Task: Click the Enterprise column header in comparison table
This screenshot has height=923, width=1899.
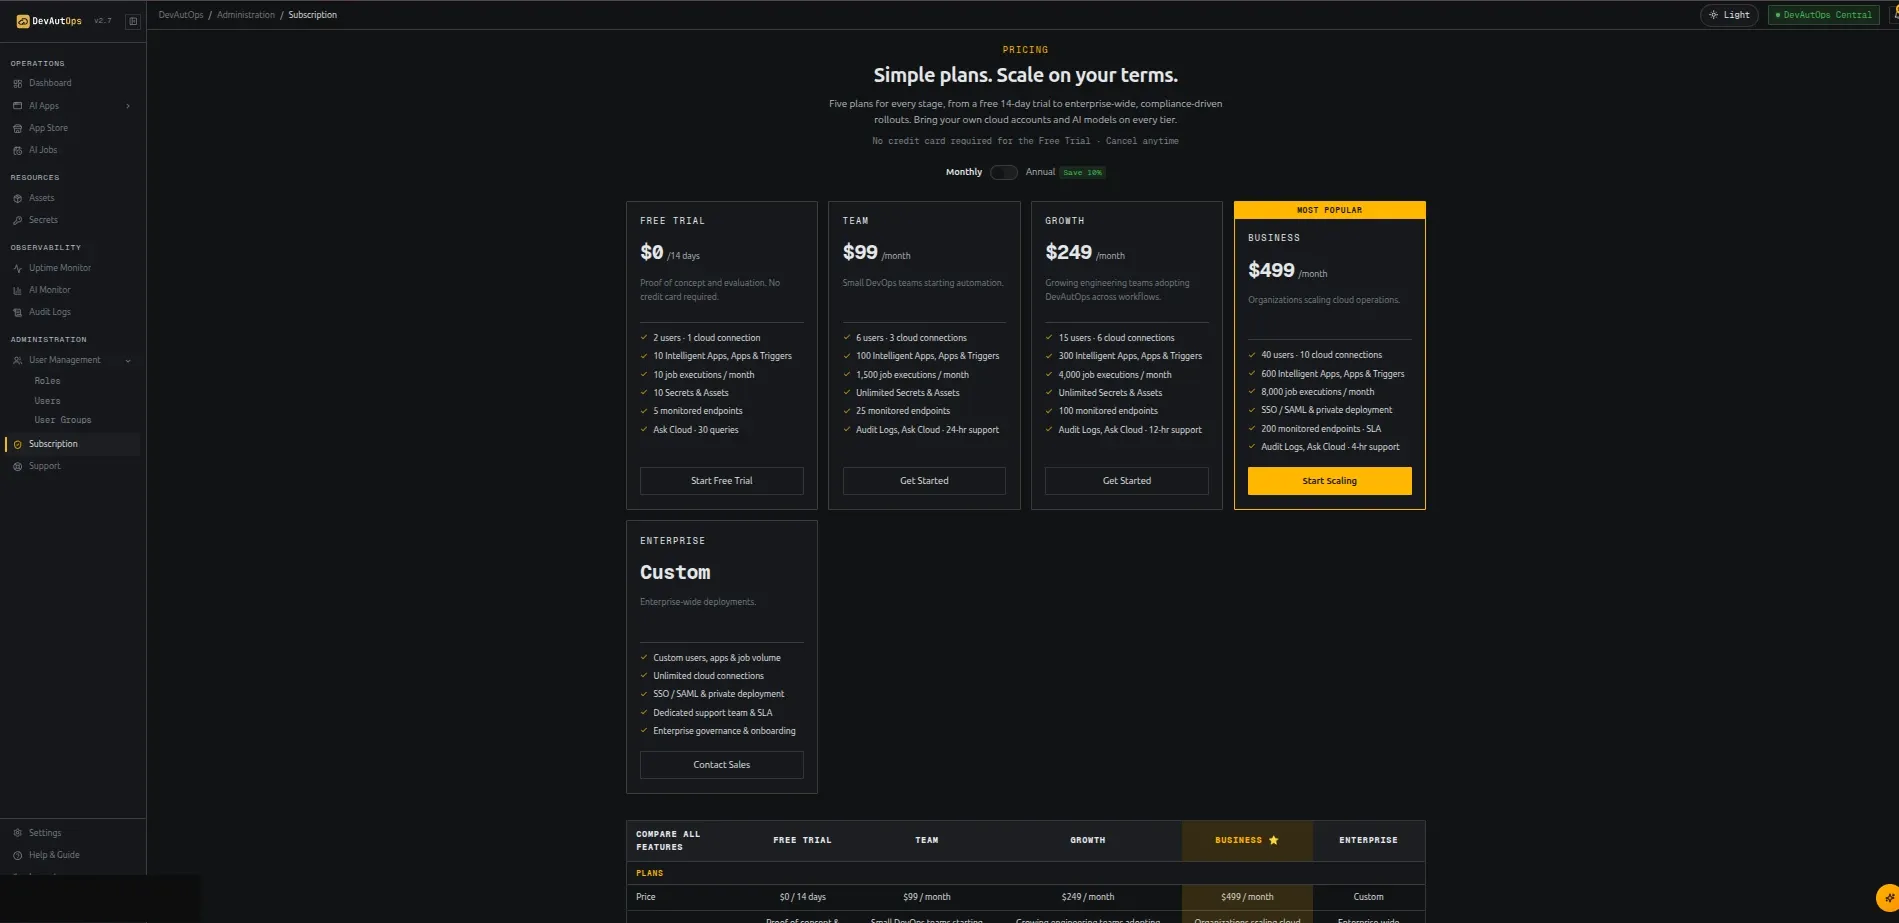Action: (x=1368, y=841)
